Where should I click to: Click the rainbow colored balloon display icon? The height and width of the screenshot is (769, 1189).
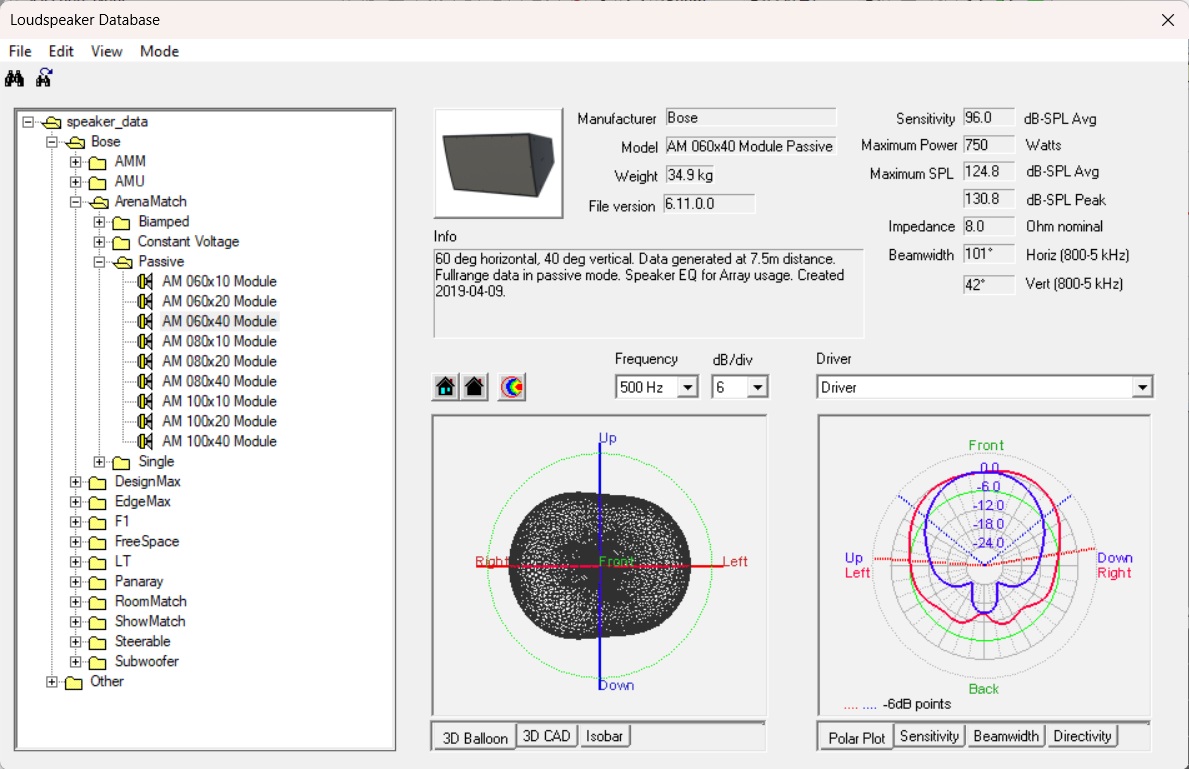pyautogui.click(x=510, y=385)
